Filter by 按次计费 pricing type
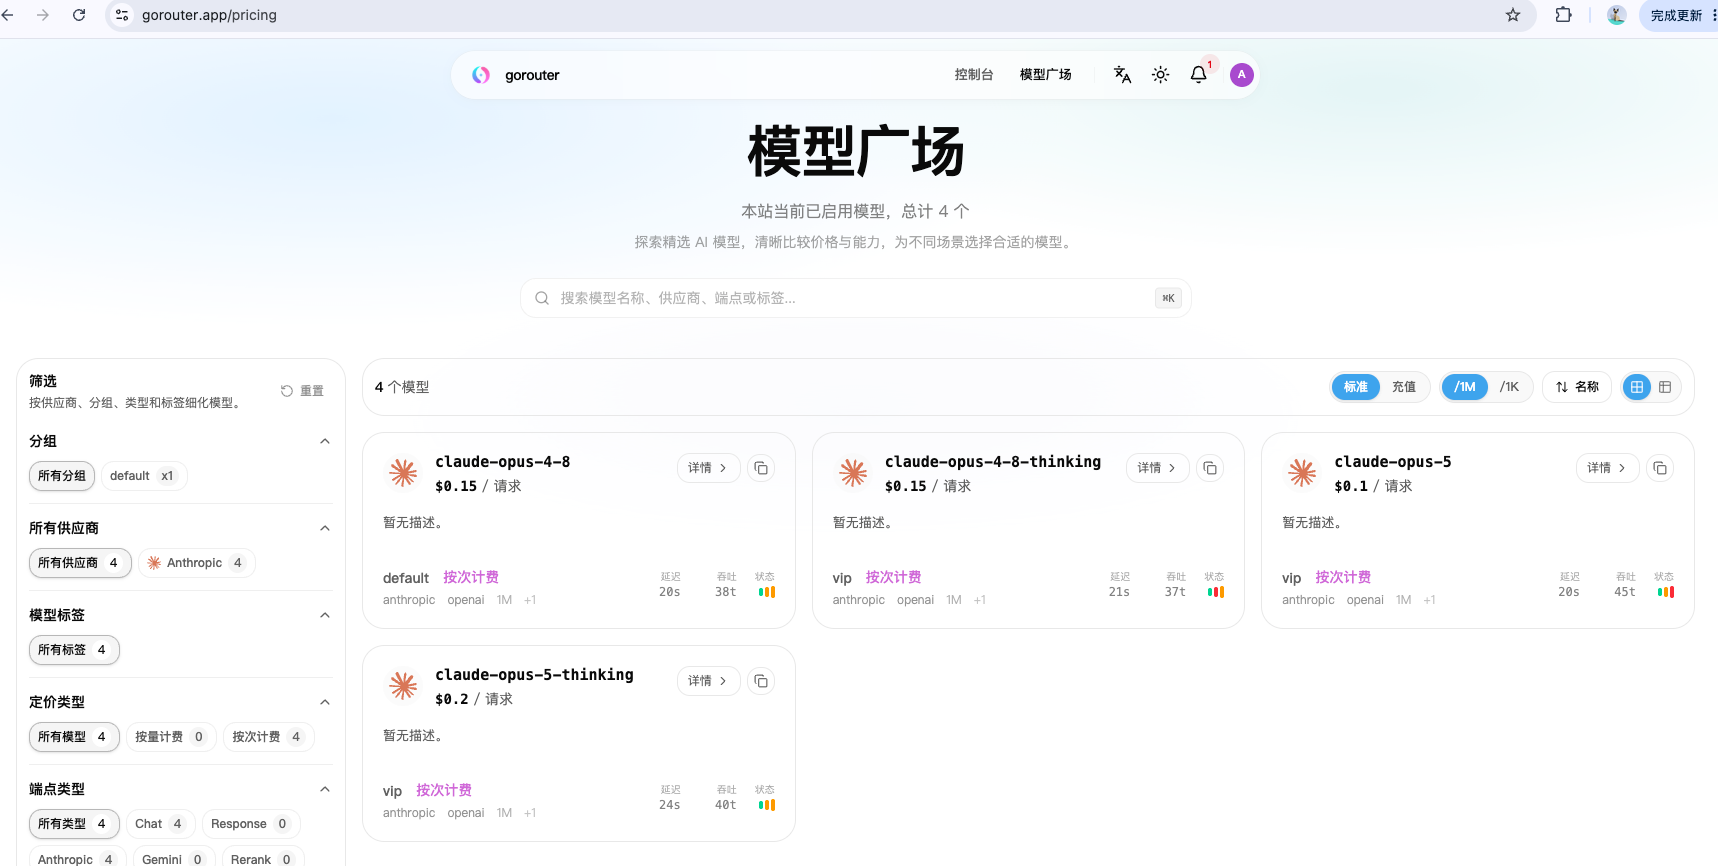 click(267, 737)
